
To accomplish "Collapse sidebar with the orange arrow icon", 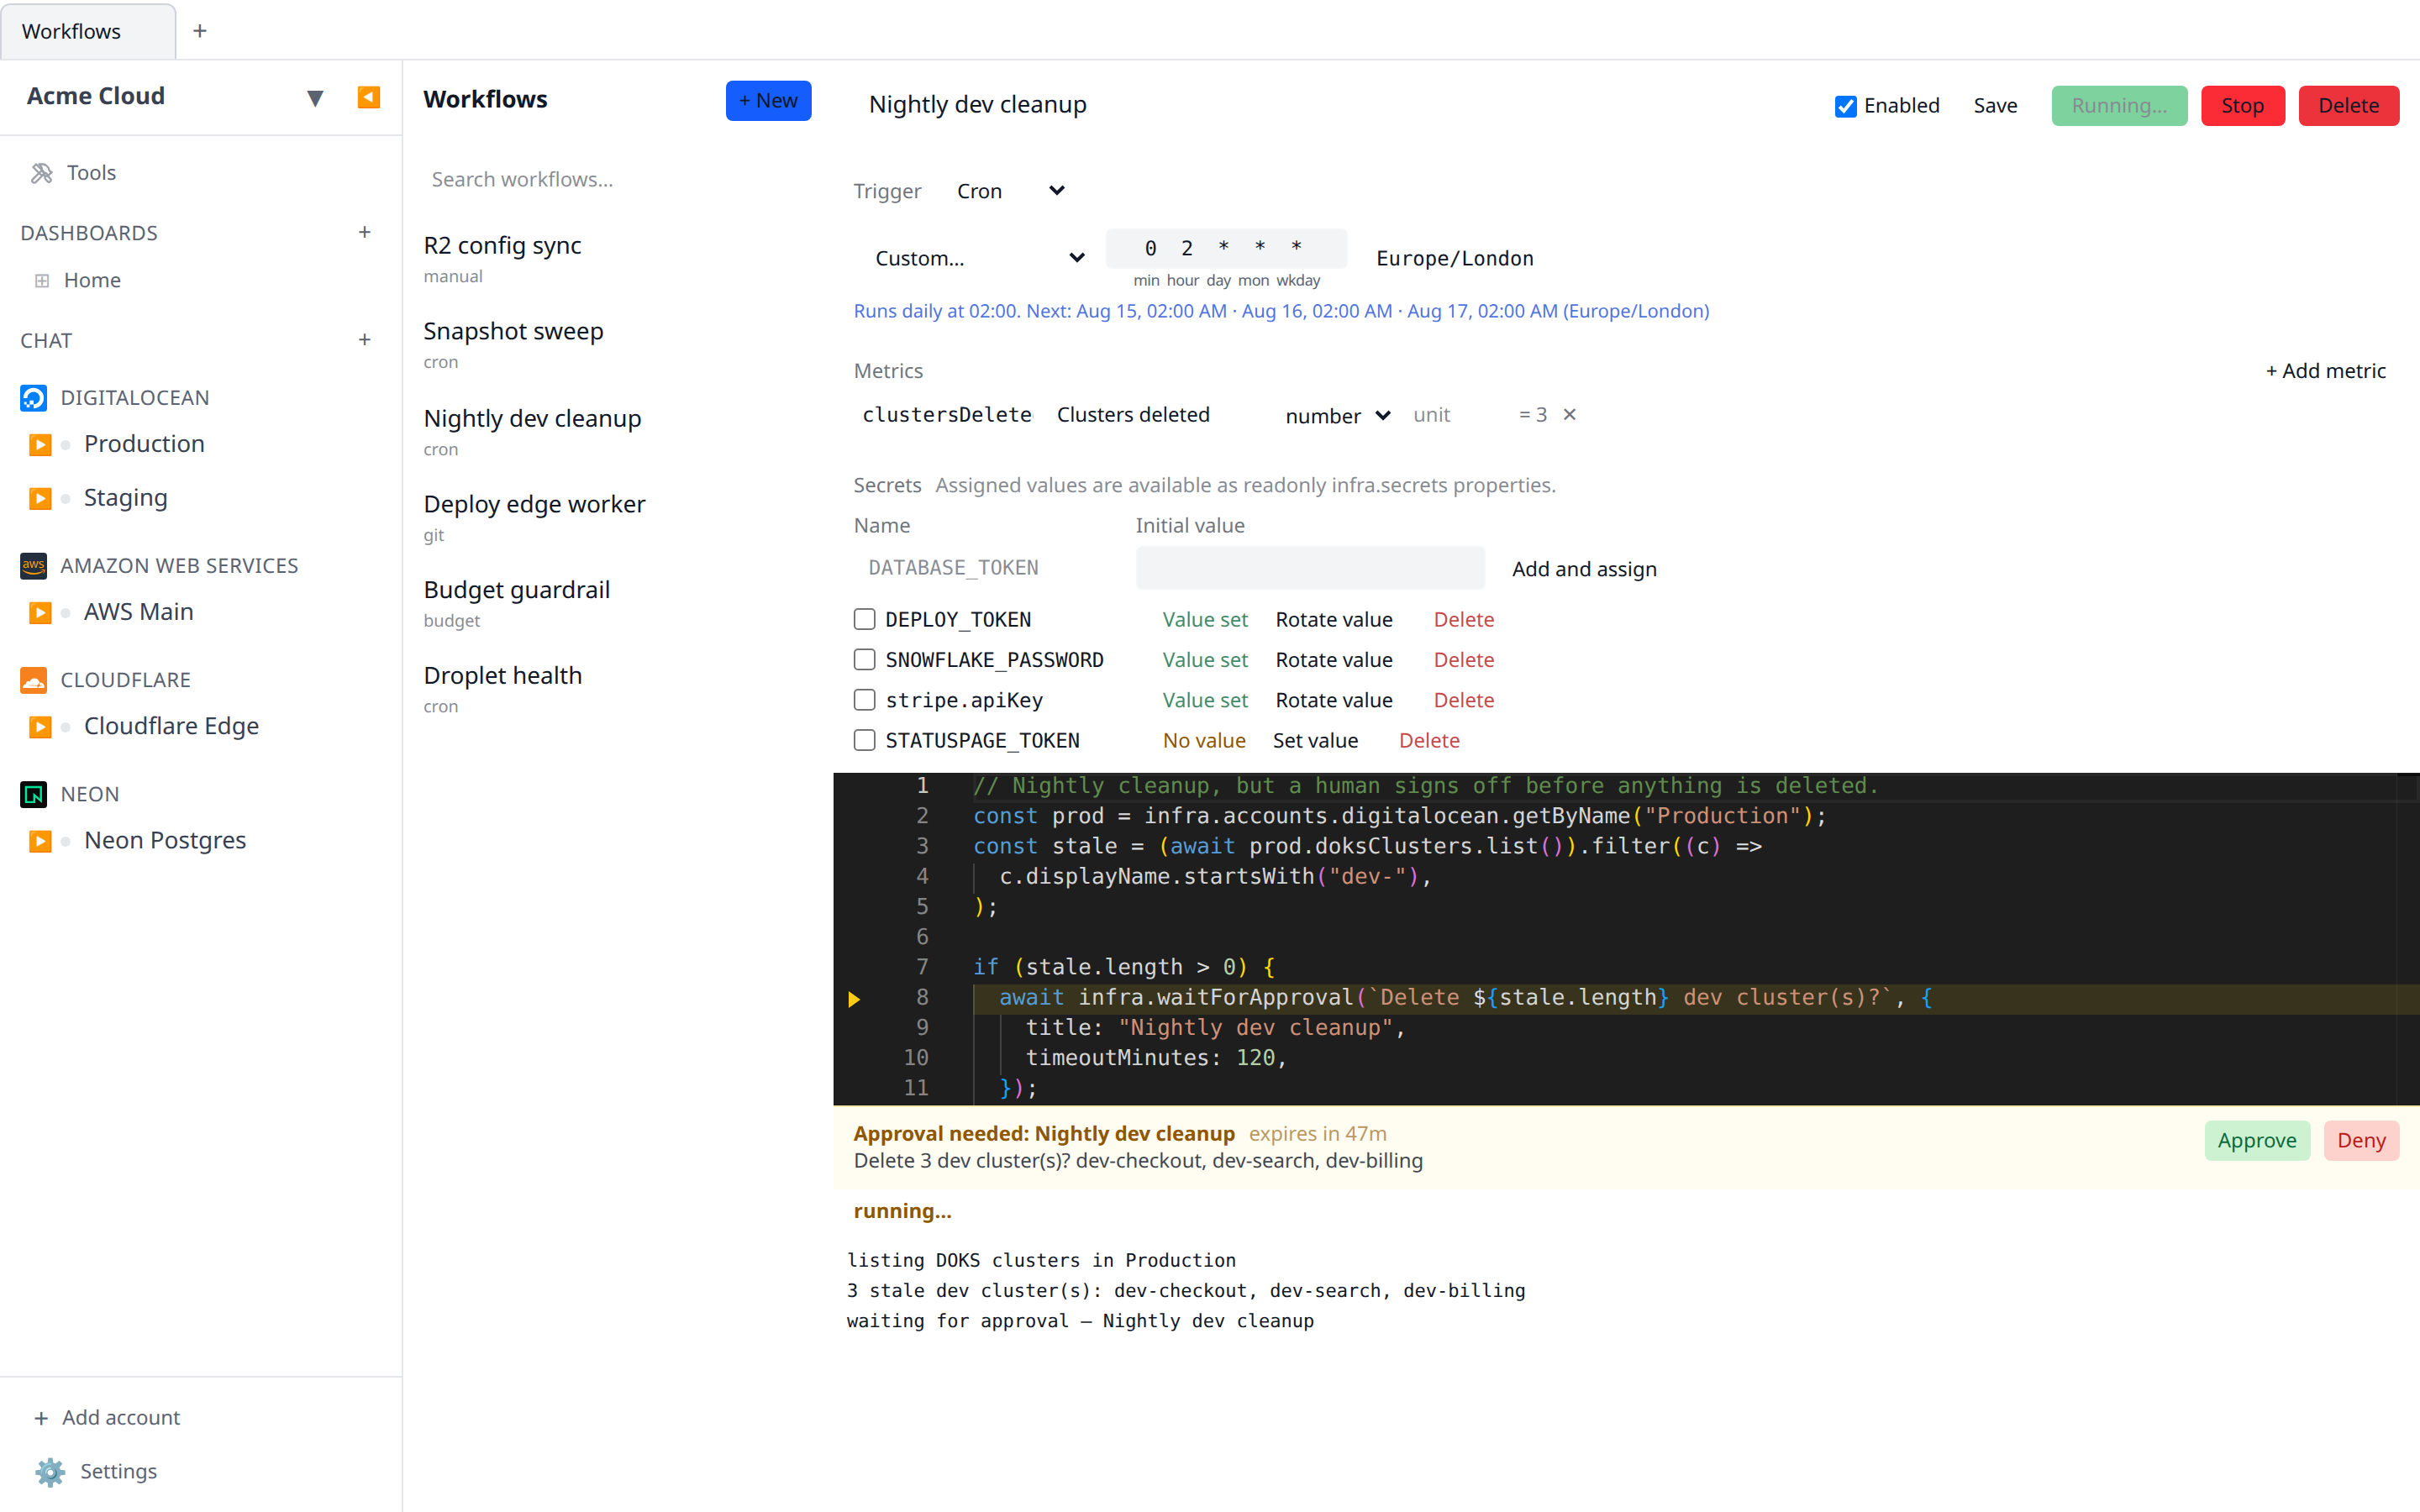I will pos(368,97).
